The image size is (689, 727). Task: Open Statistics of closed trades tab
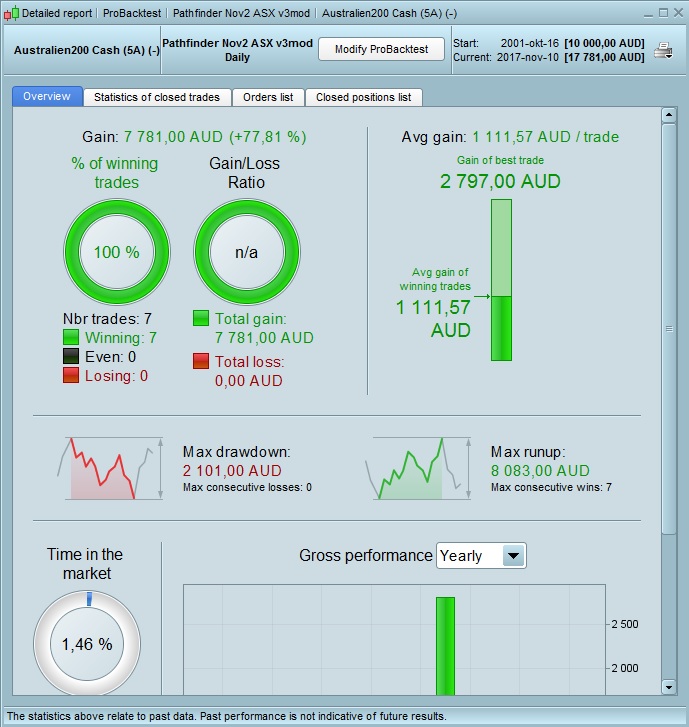coord(157,97)
